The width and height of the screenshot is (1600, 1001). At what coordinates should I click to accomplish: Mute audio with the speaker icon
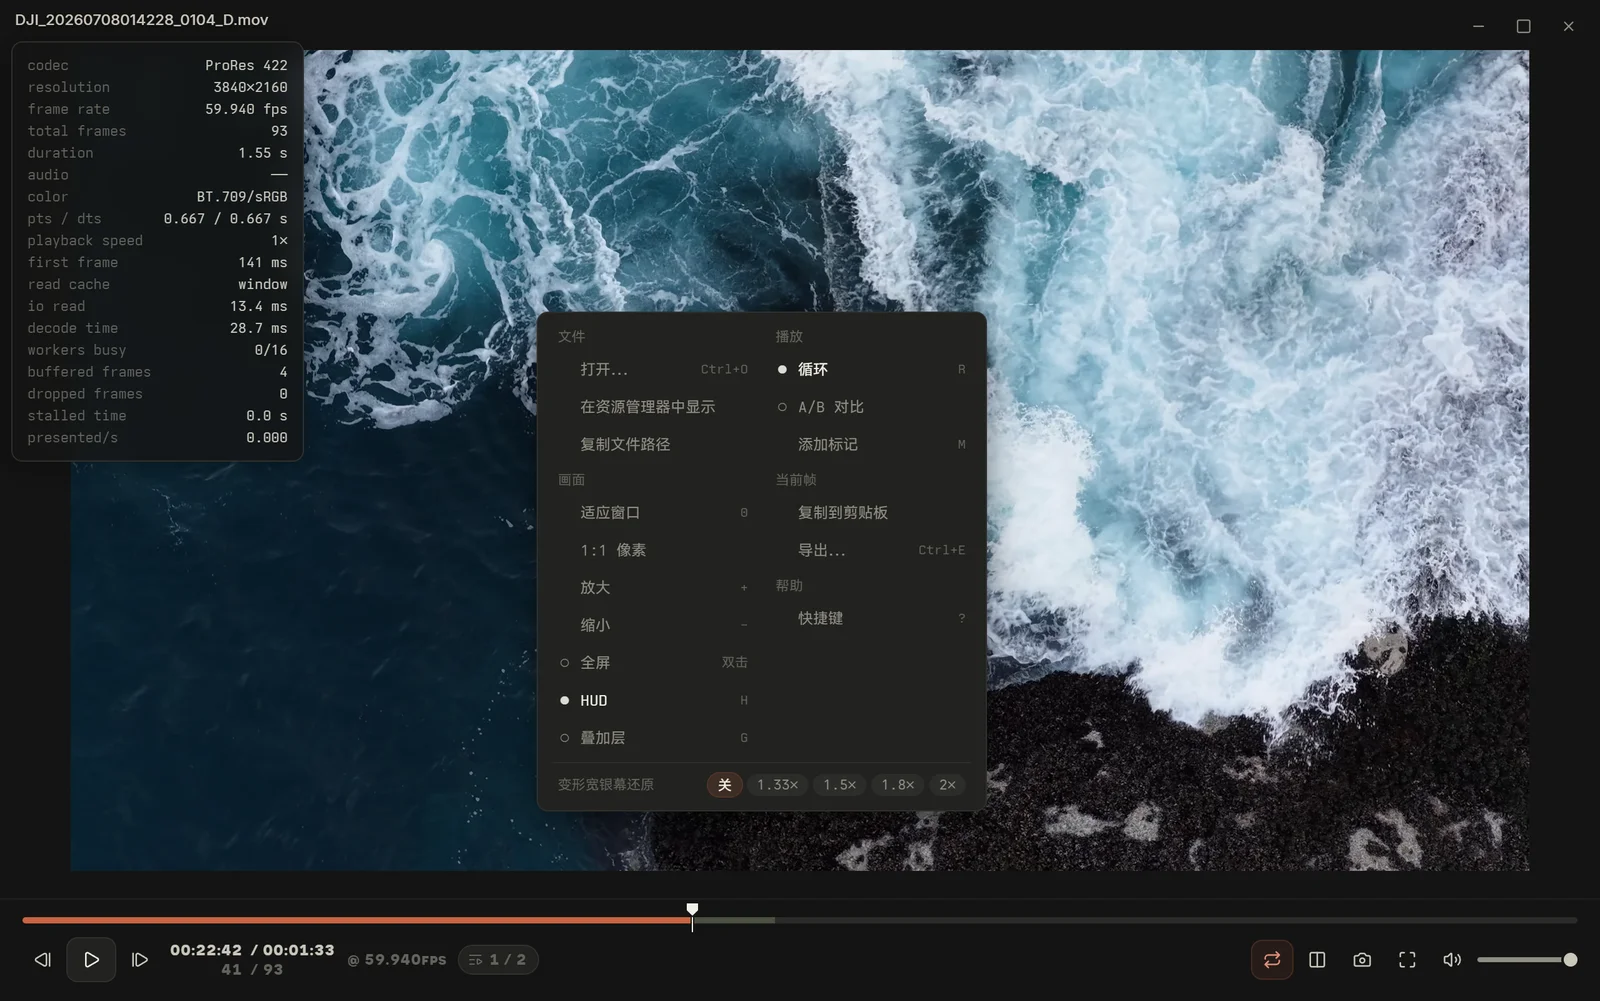click(1452, 960)
